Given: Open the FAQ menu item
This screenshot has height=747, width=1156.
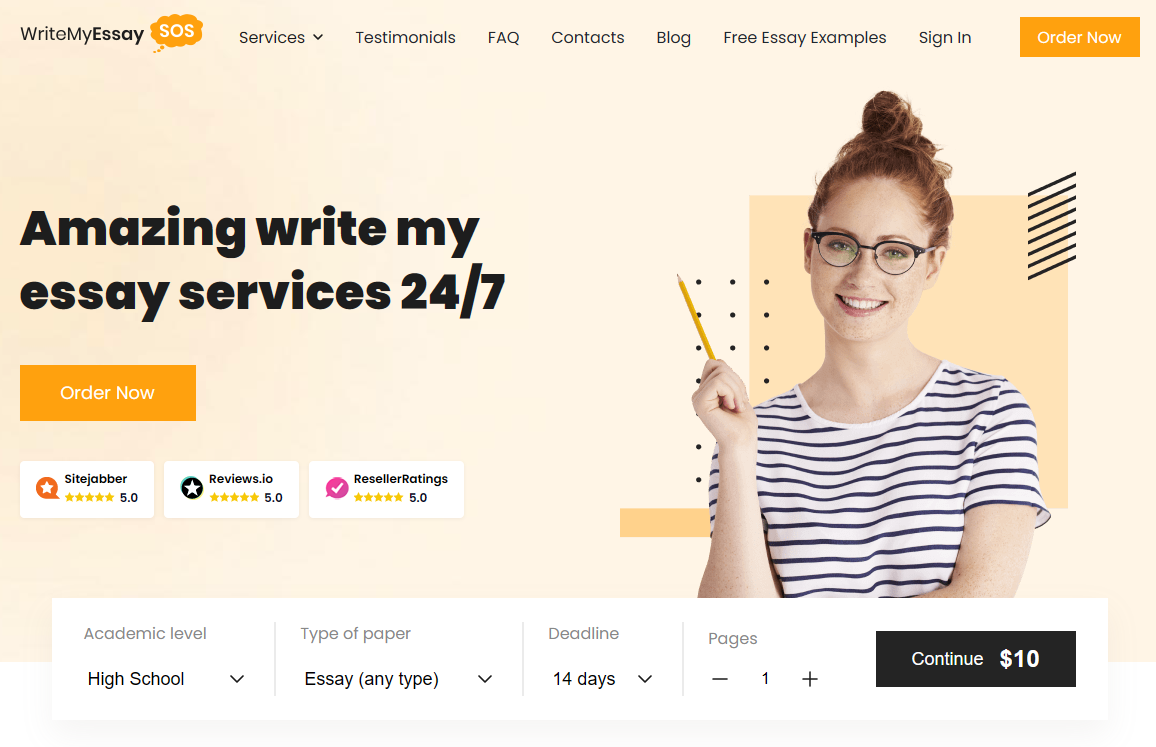Looking at the screenshot, I should [x=504, y=38].
